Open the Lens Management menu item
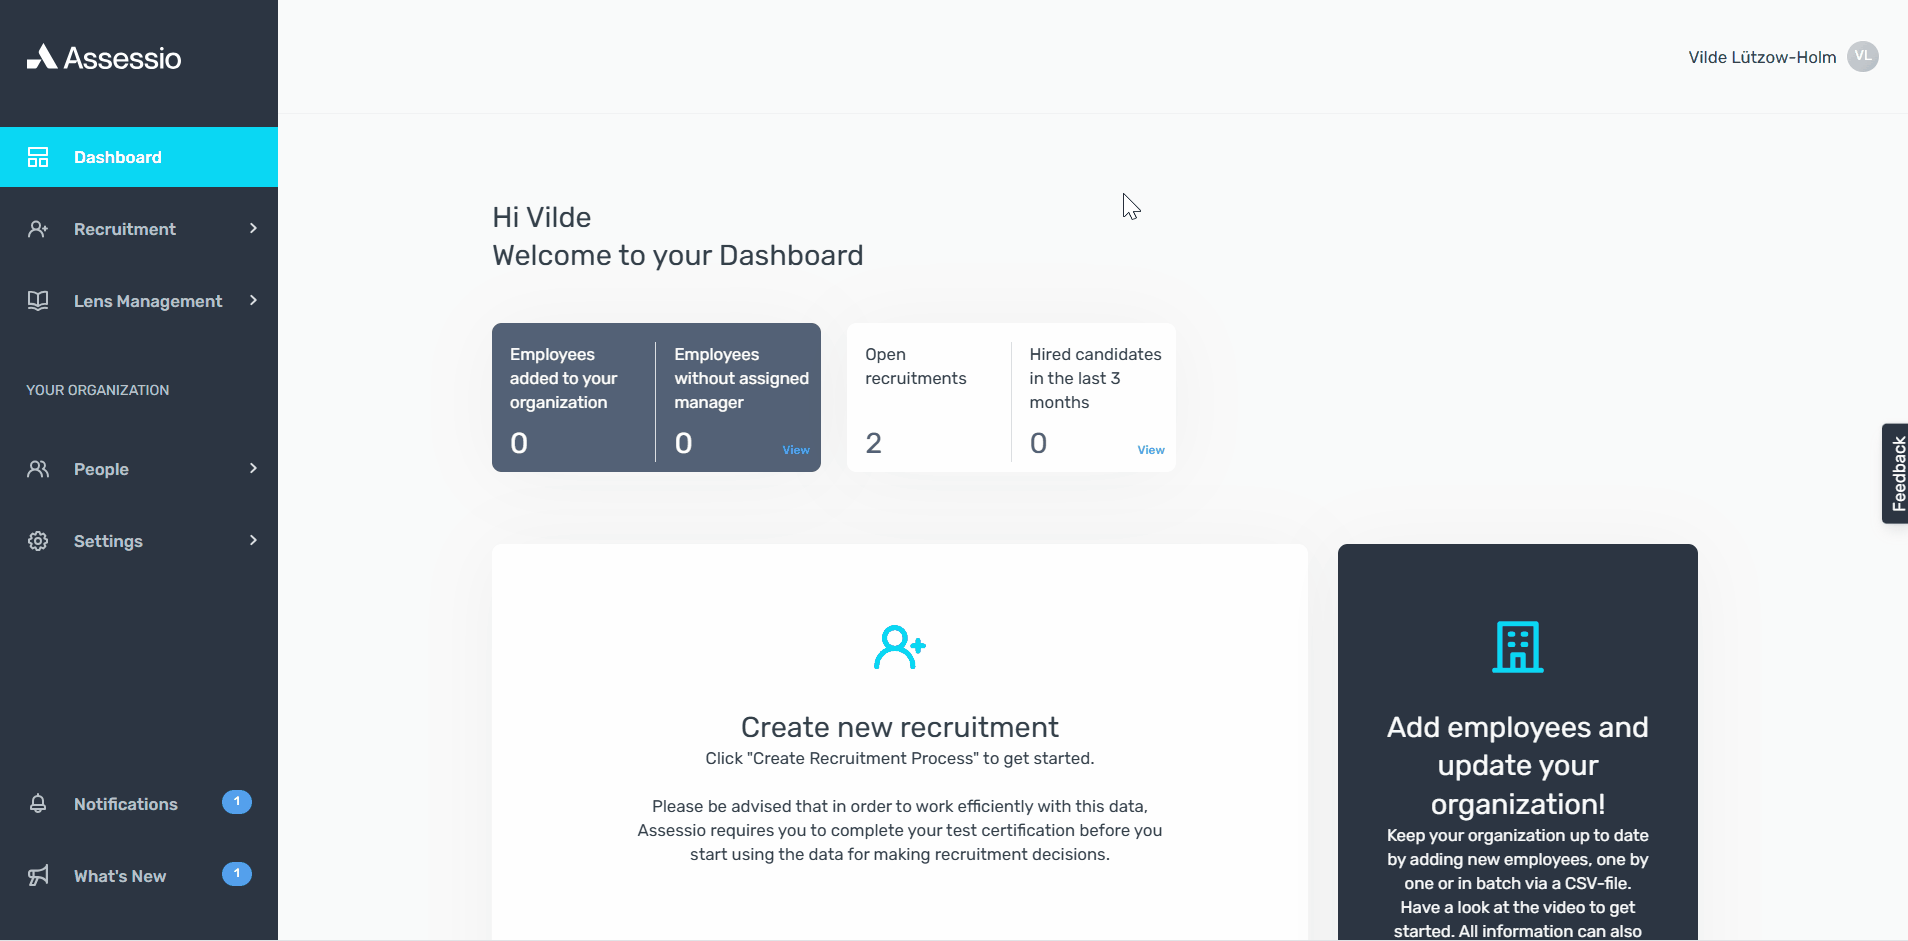Viewport: 1908px width, 941px height. (148, 300)
